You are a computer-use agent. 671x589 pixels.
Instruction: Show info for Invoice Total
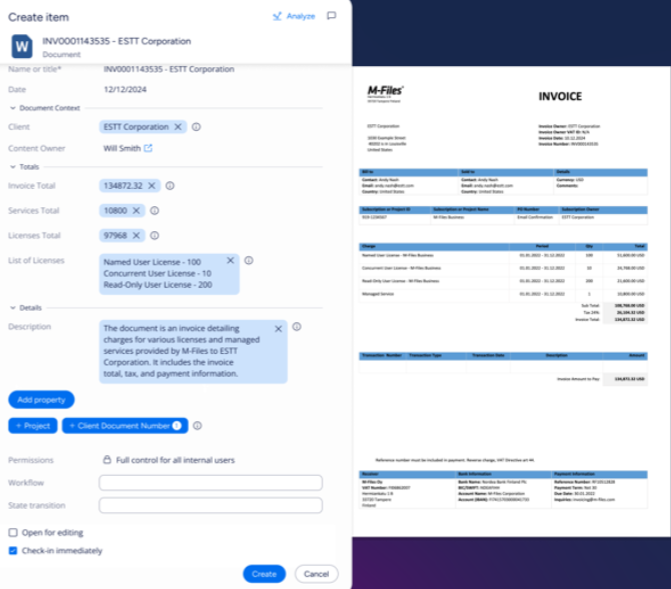point(170,186)
